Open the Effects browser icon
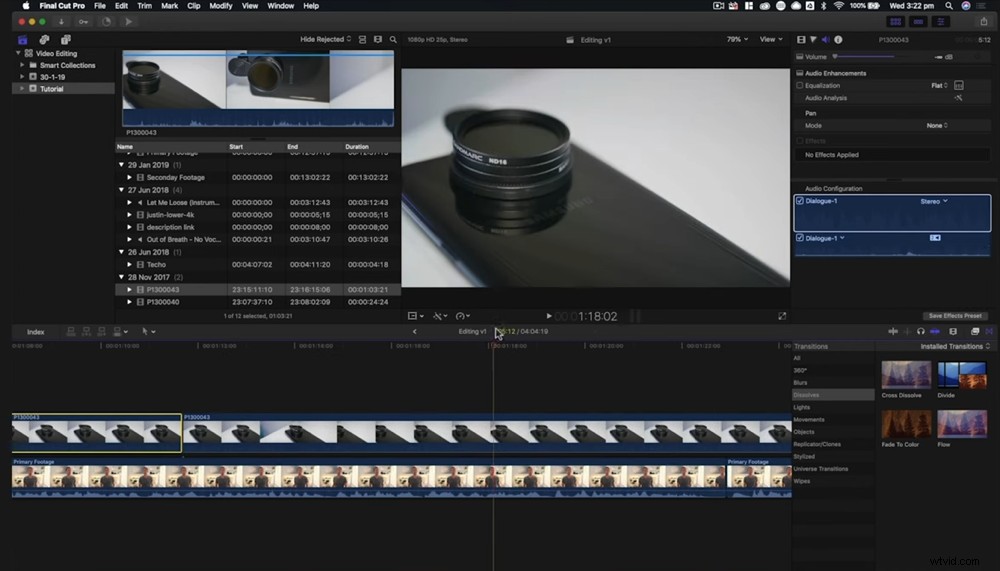1000x571 pixels. 974,332
